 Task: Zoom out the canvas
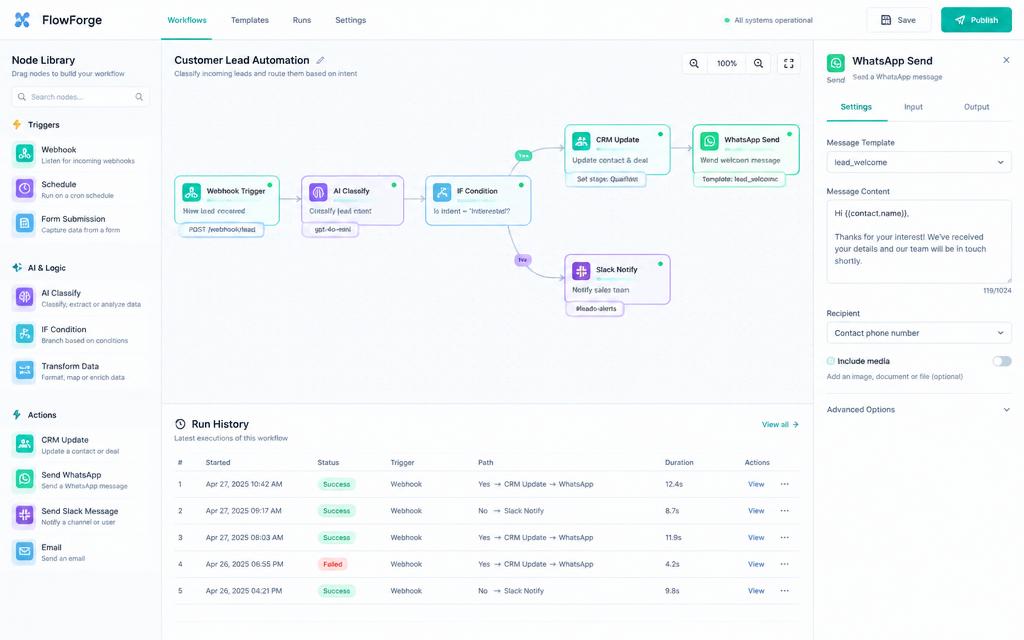click(694, 63)
